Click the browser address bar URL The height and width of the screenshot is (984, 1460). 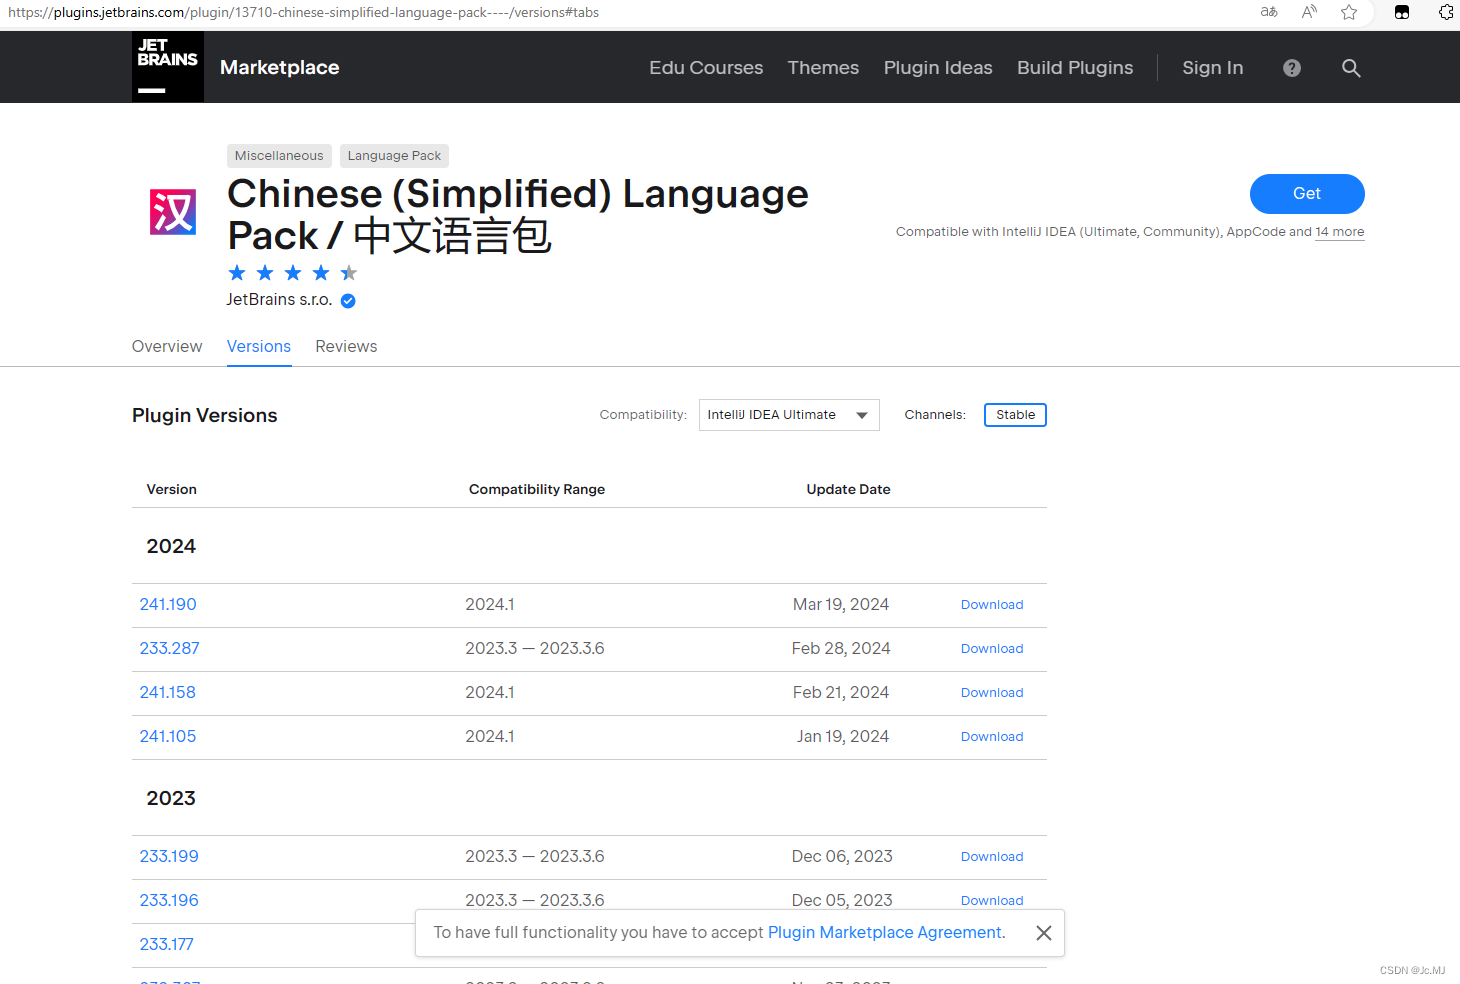pyautogui.click(x=304, y=12)
